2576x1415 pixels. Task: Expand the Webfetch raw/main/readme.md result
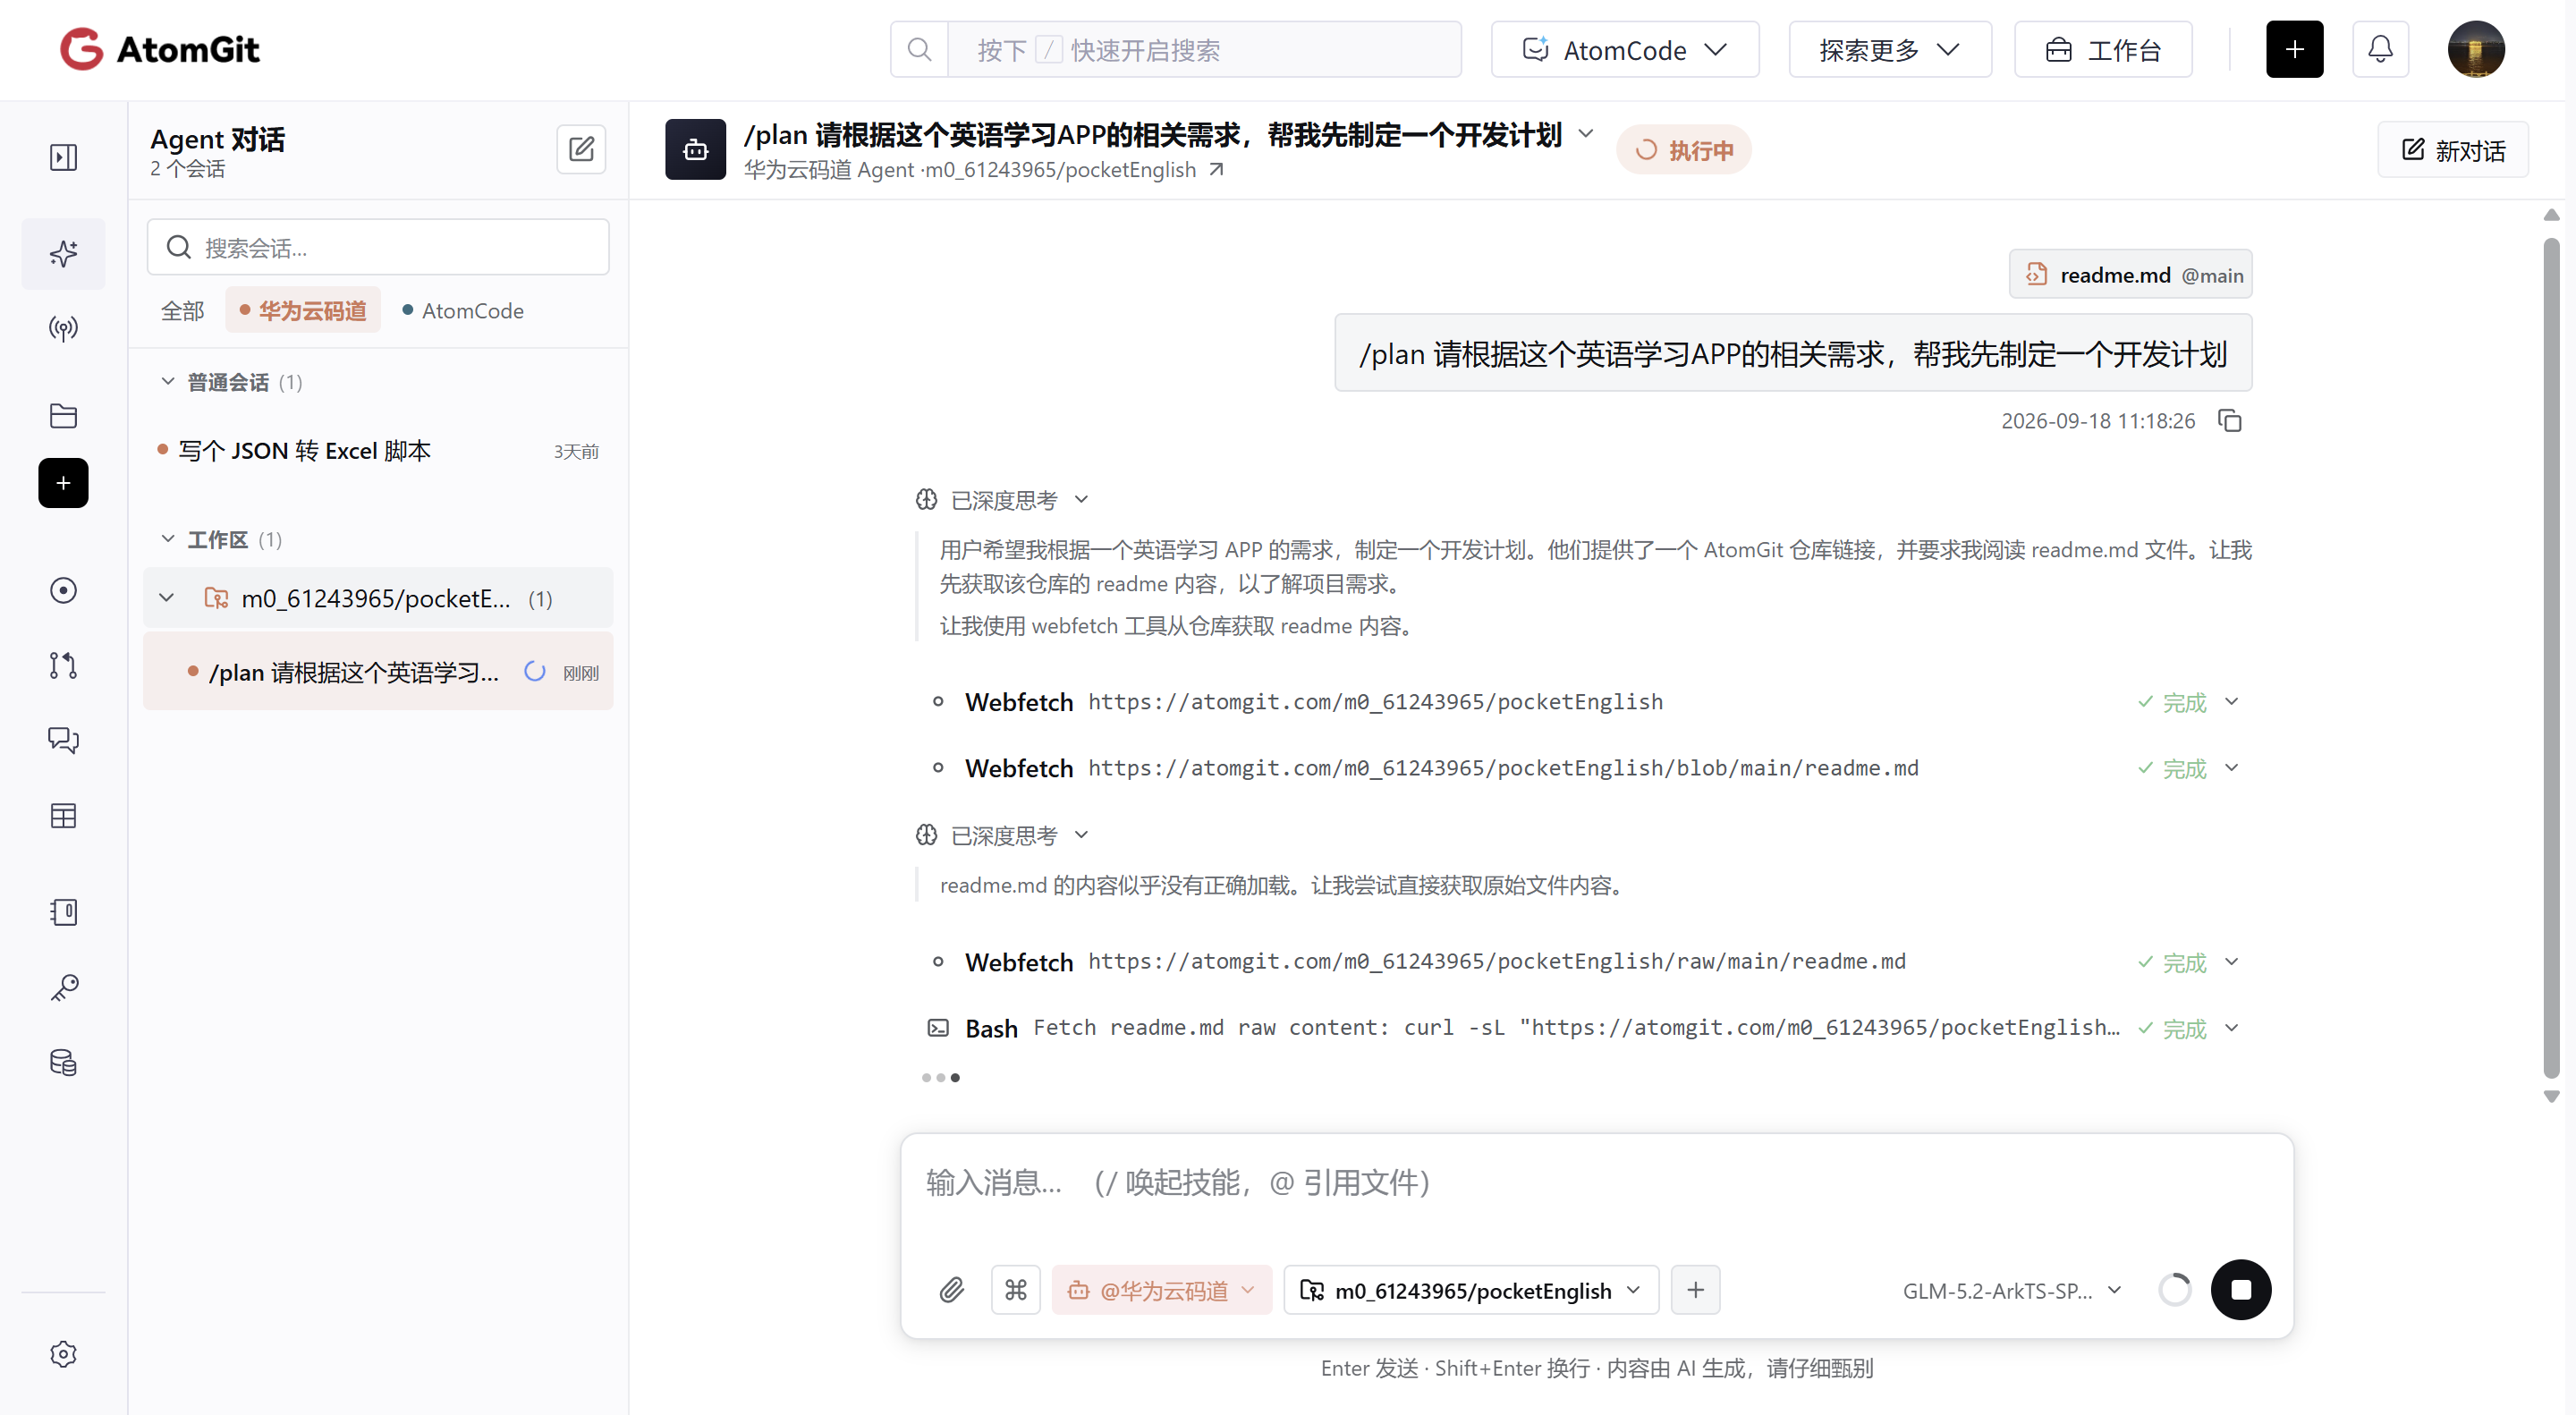point(2231,962)
